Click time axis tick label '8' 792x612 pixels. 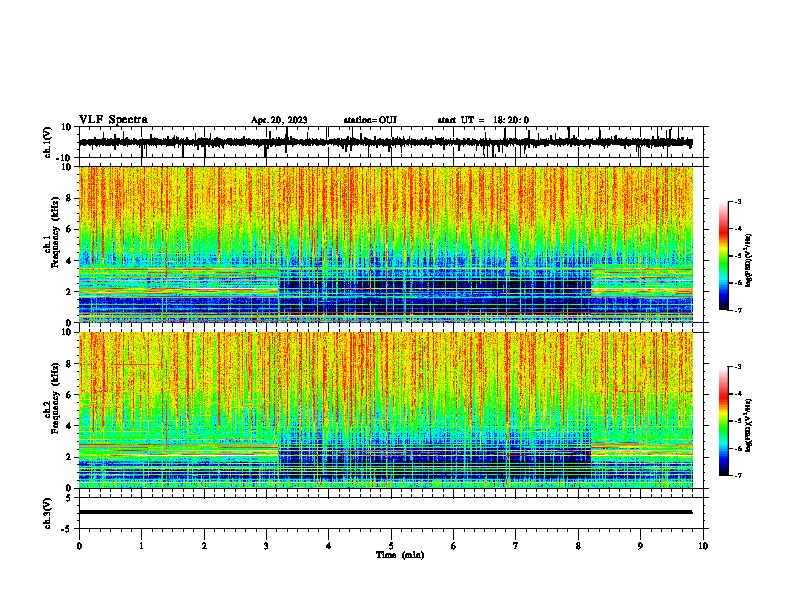pyautogui.click(x=578, y=546)
